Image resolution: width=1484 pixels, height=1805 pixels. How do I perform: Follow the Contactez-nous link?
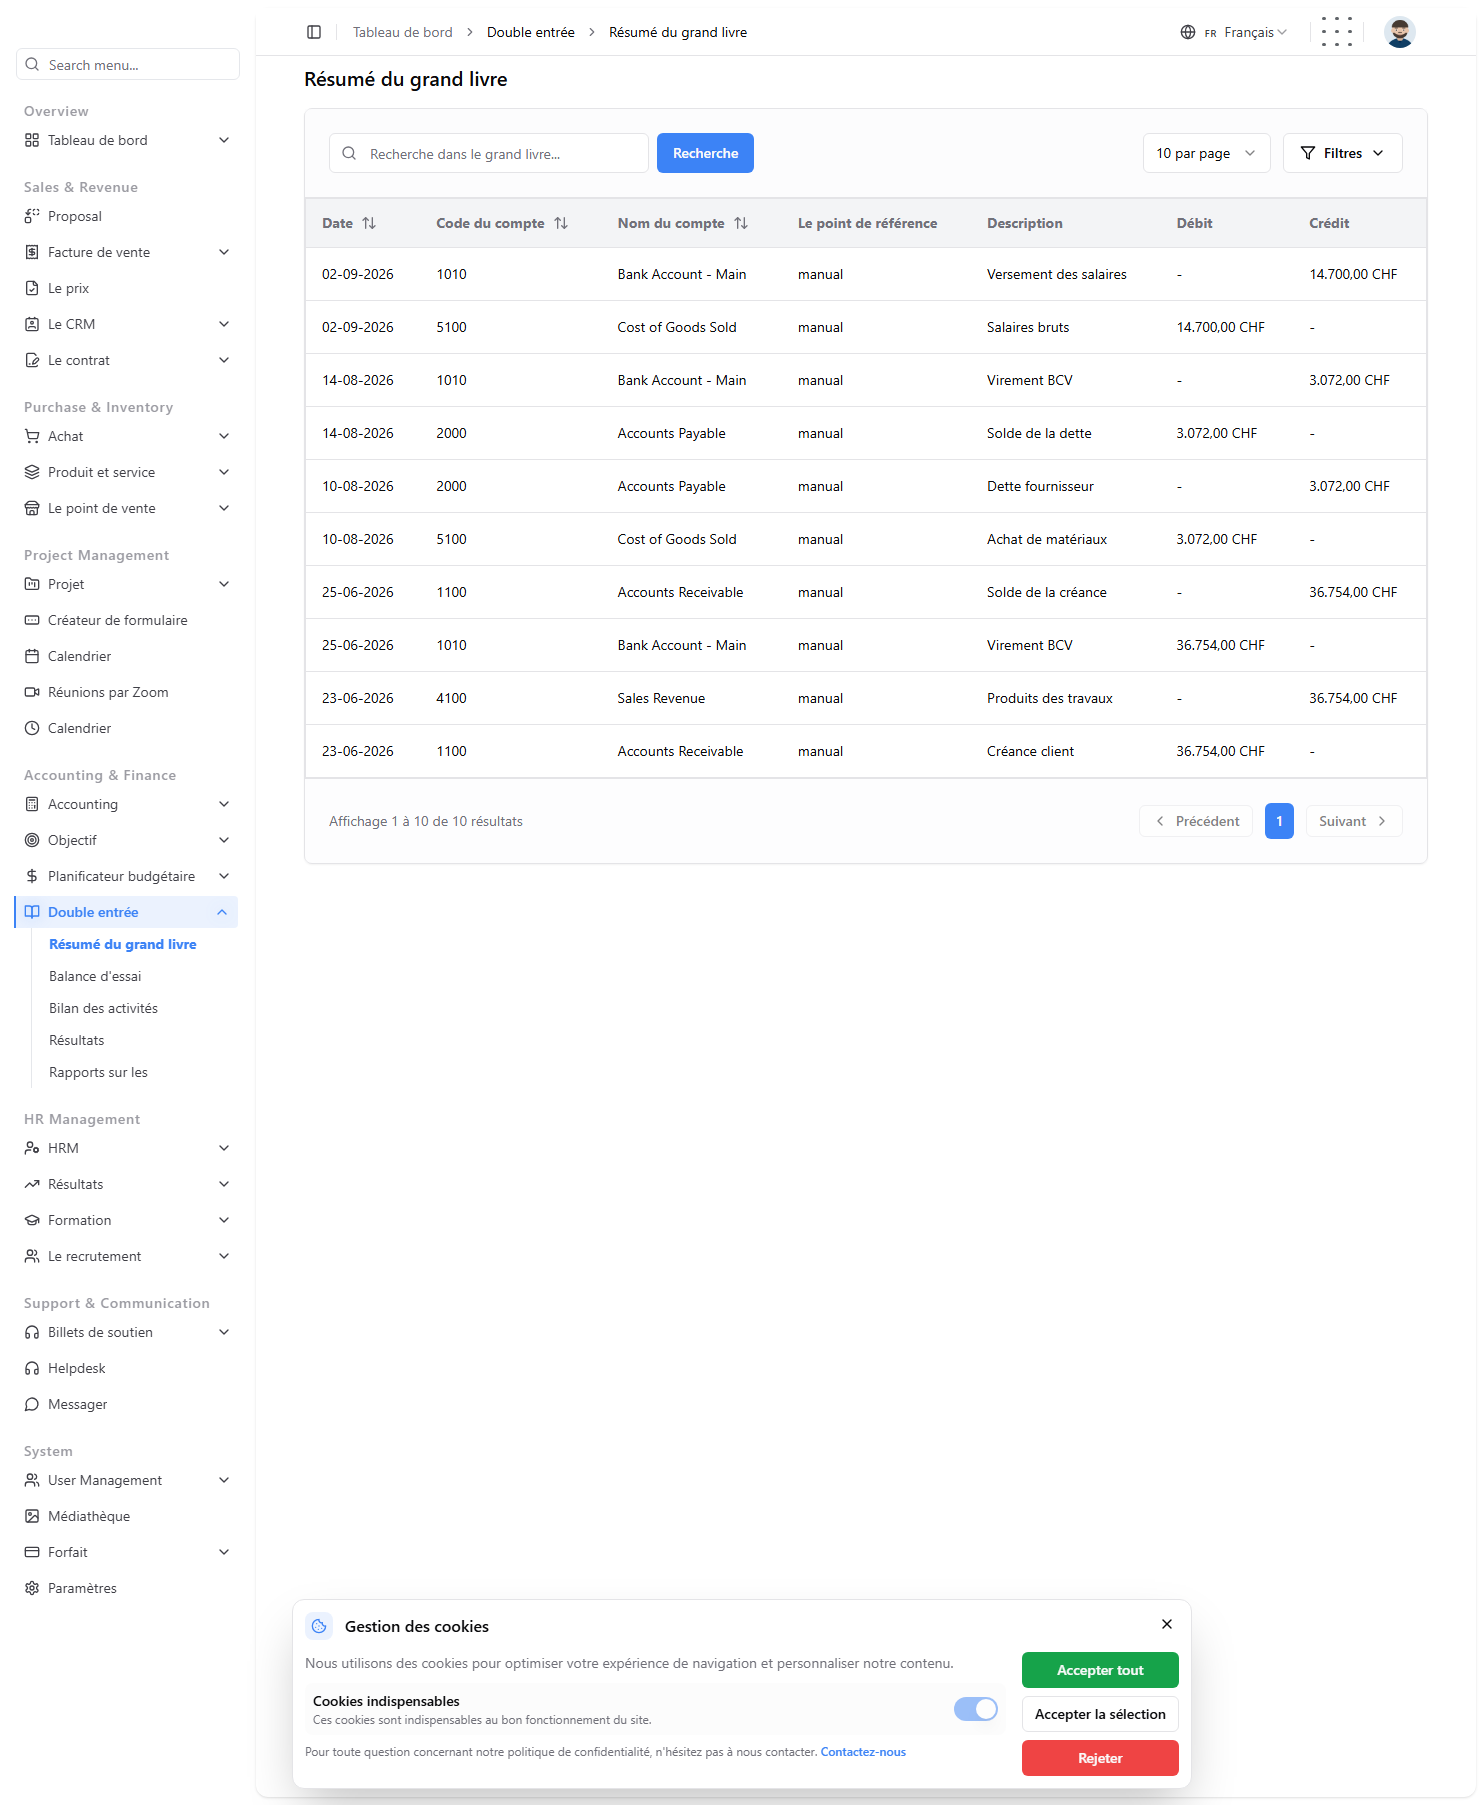click(x=863, y=1752)
